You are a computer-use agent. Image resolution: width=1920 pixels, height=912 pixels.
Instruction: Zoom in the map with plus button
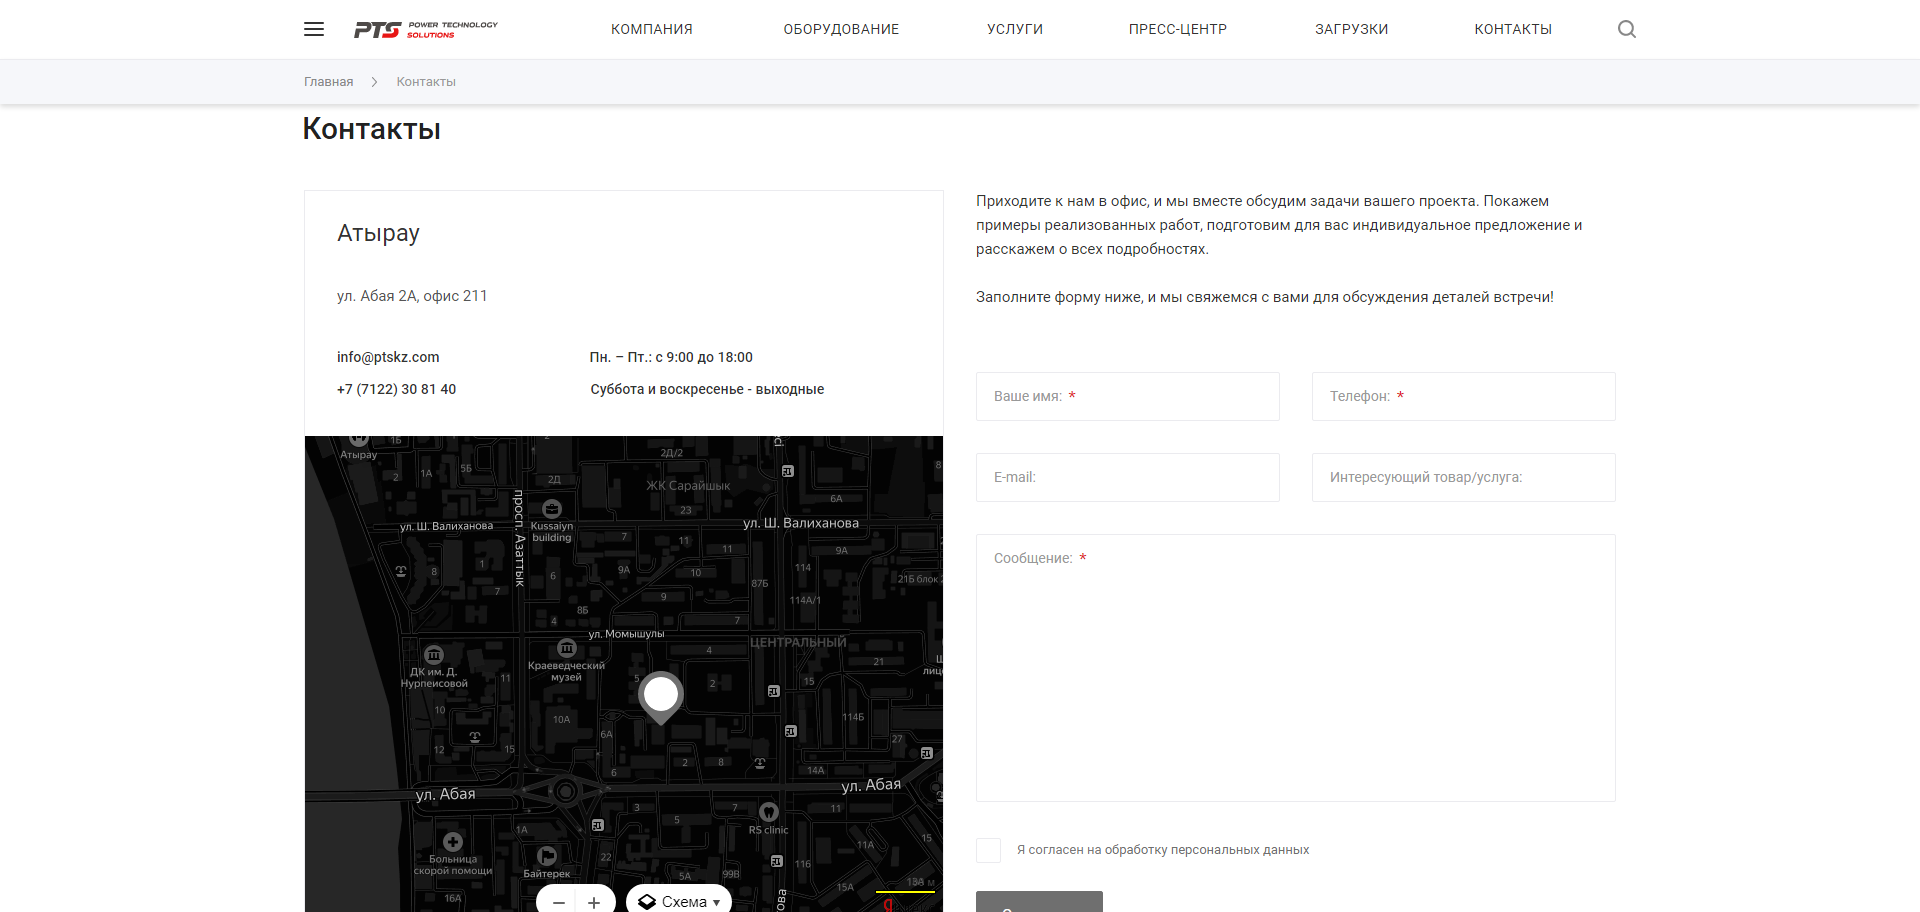[594, 902]
